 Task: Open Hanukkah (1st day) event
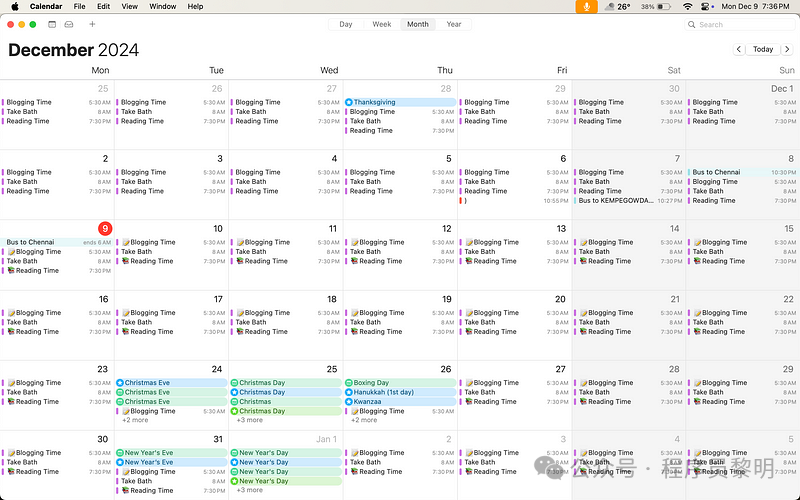400,392
